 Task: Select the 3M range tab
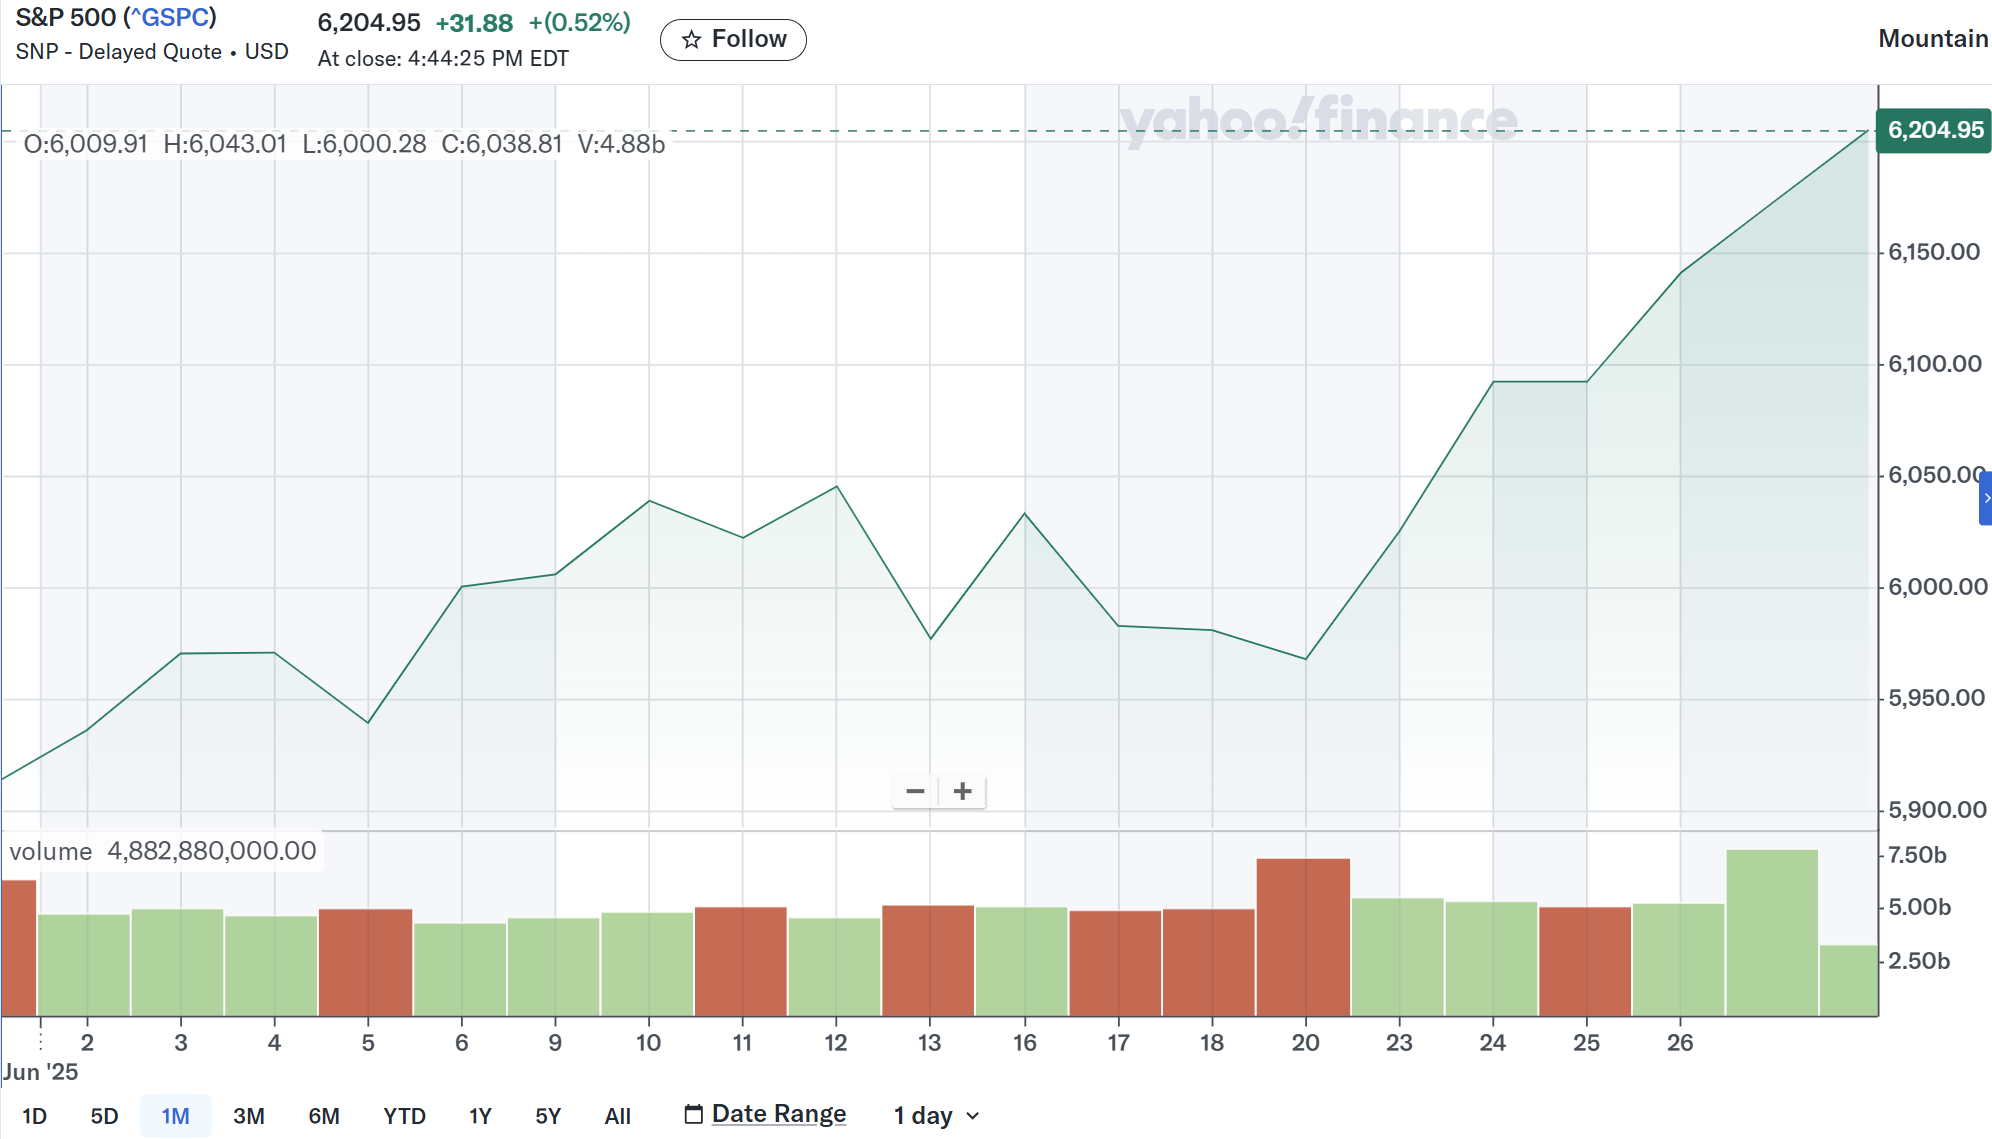[x=249, y=1116]
